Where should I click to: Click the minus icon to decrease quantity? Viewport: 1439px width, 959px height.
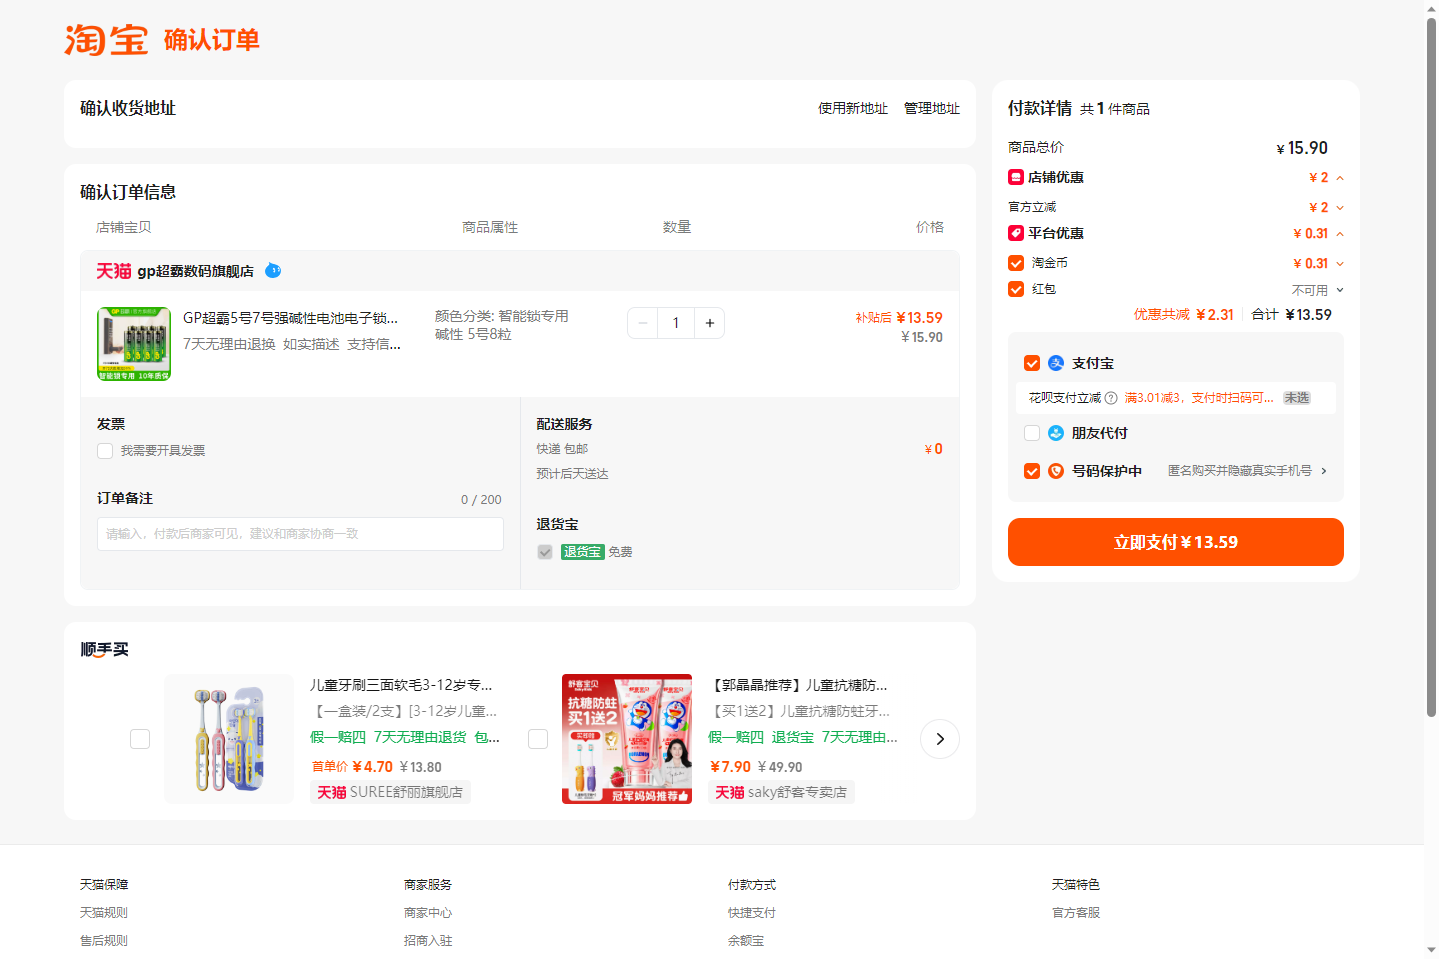coord(643,323)
